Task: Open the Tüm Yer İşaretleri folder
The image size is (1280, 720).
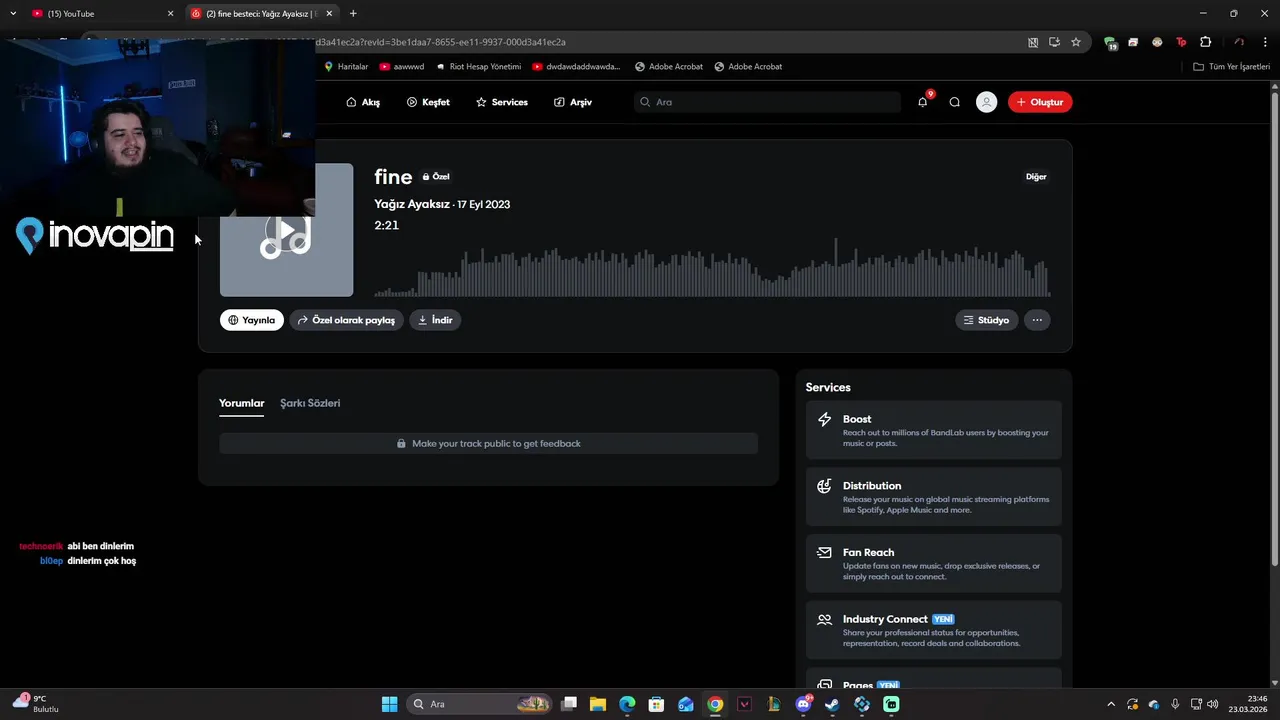Action: pos(1232,67)
